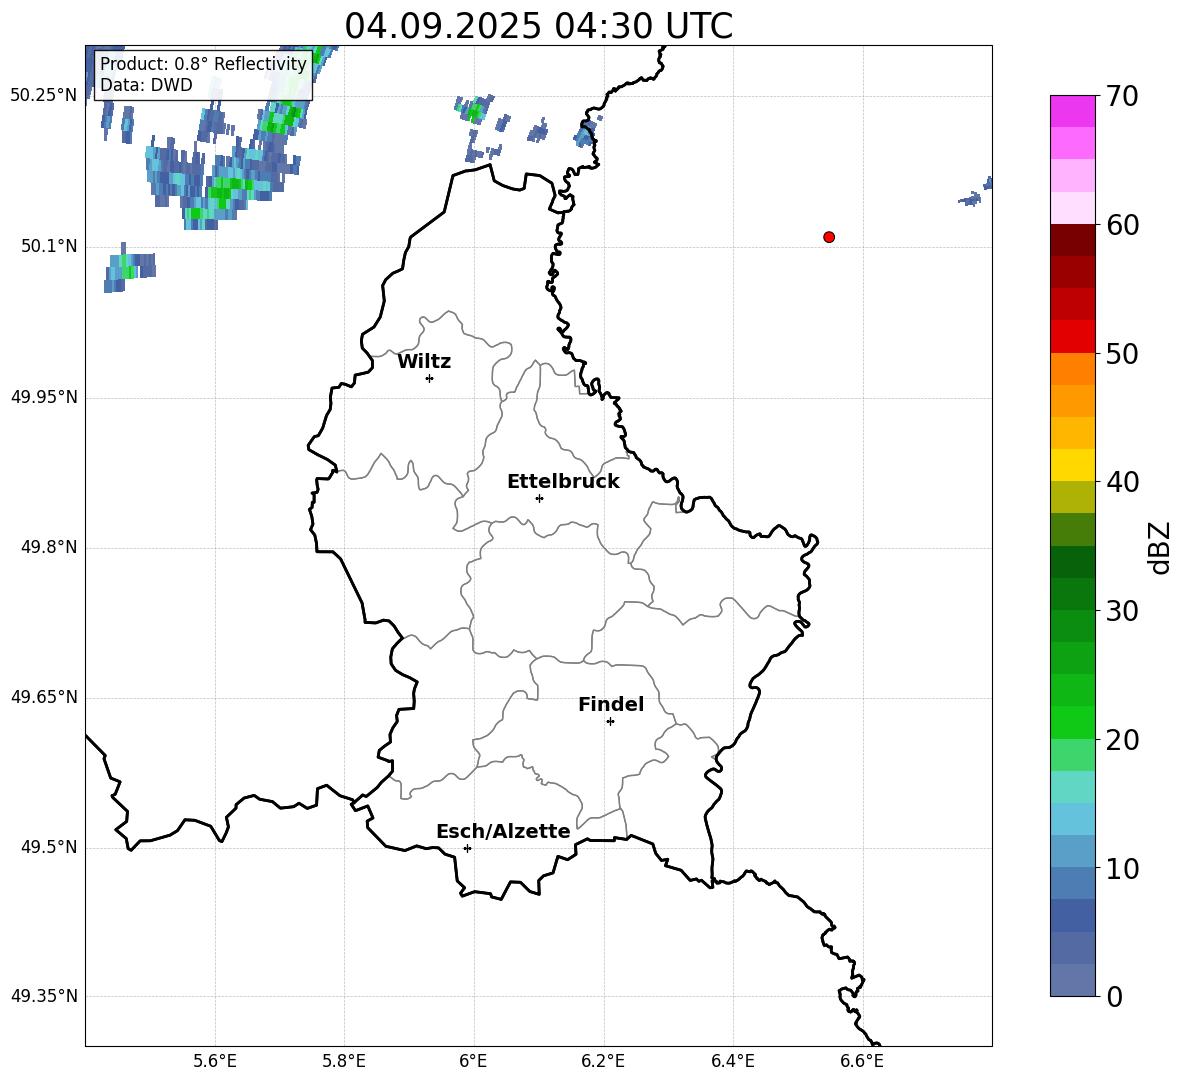Image resolution: width=1184 pixels, height=1081 pixels.
Task: Click the 6°E longitude label
Action: click(473, 1062)
